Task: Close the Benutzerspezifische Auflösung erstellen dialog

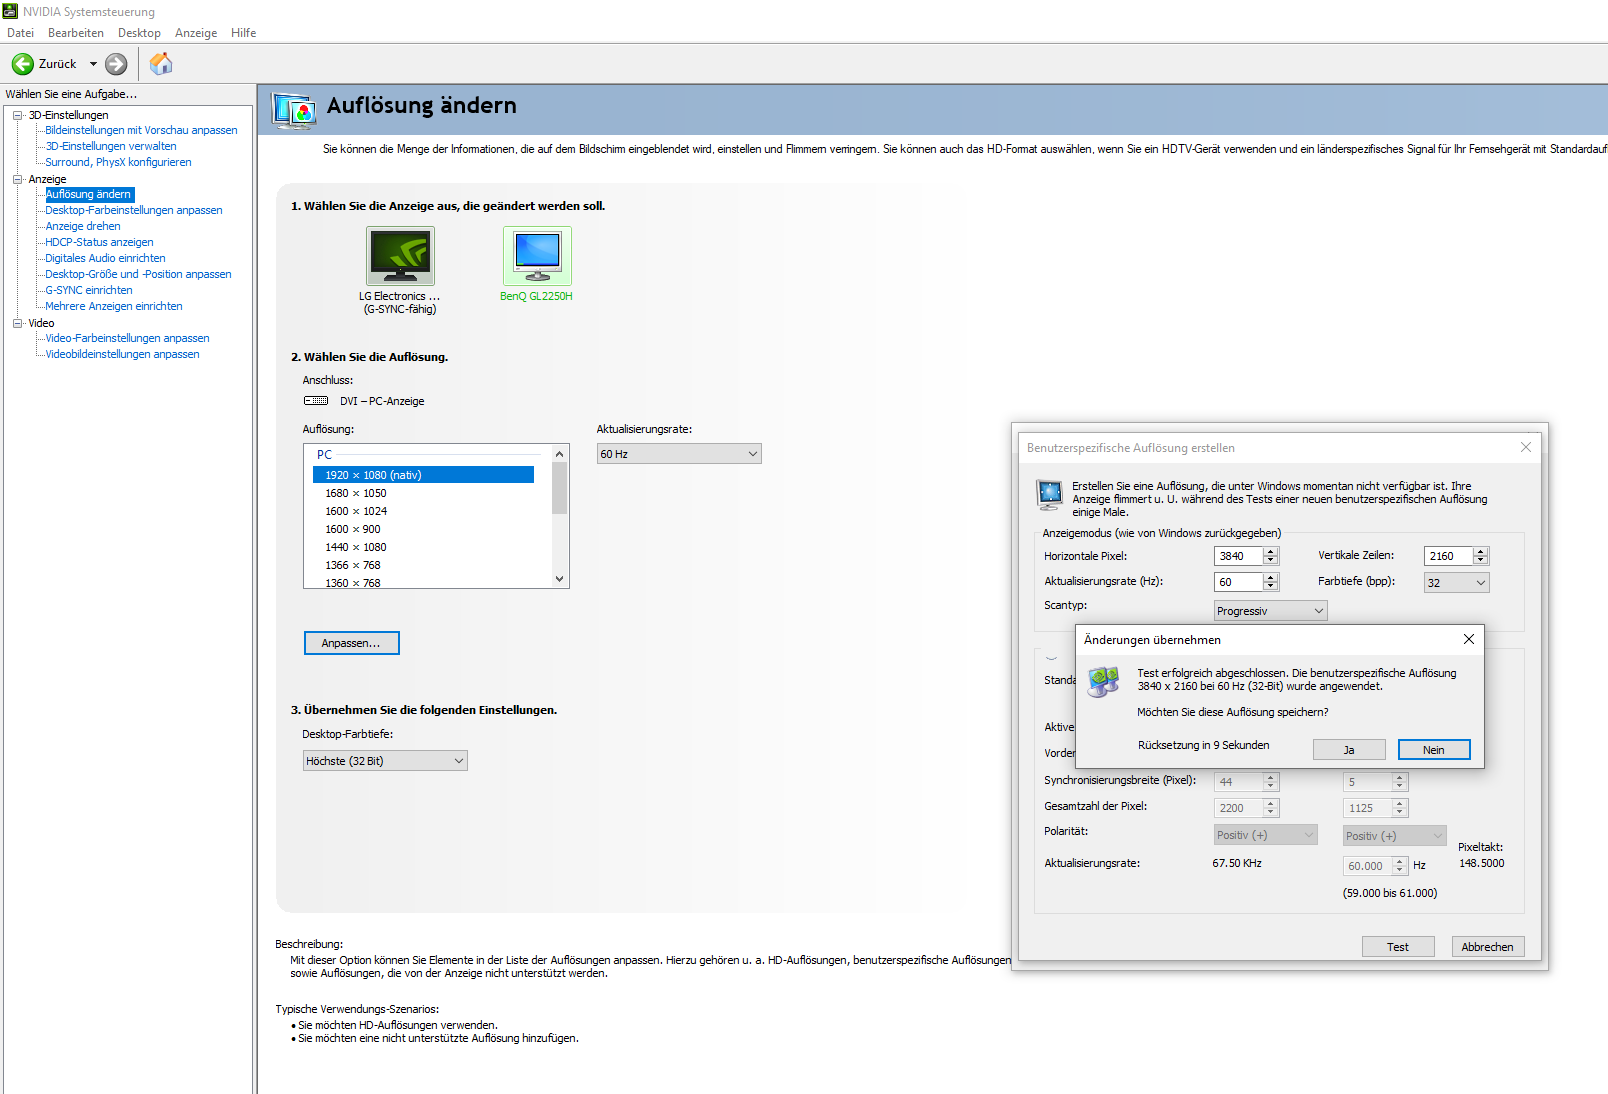Action: 1525,447
